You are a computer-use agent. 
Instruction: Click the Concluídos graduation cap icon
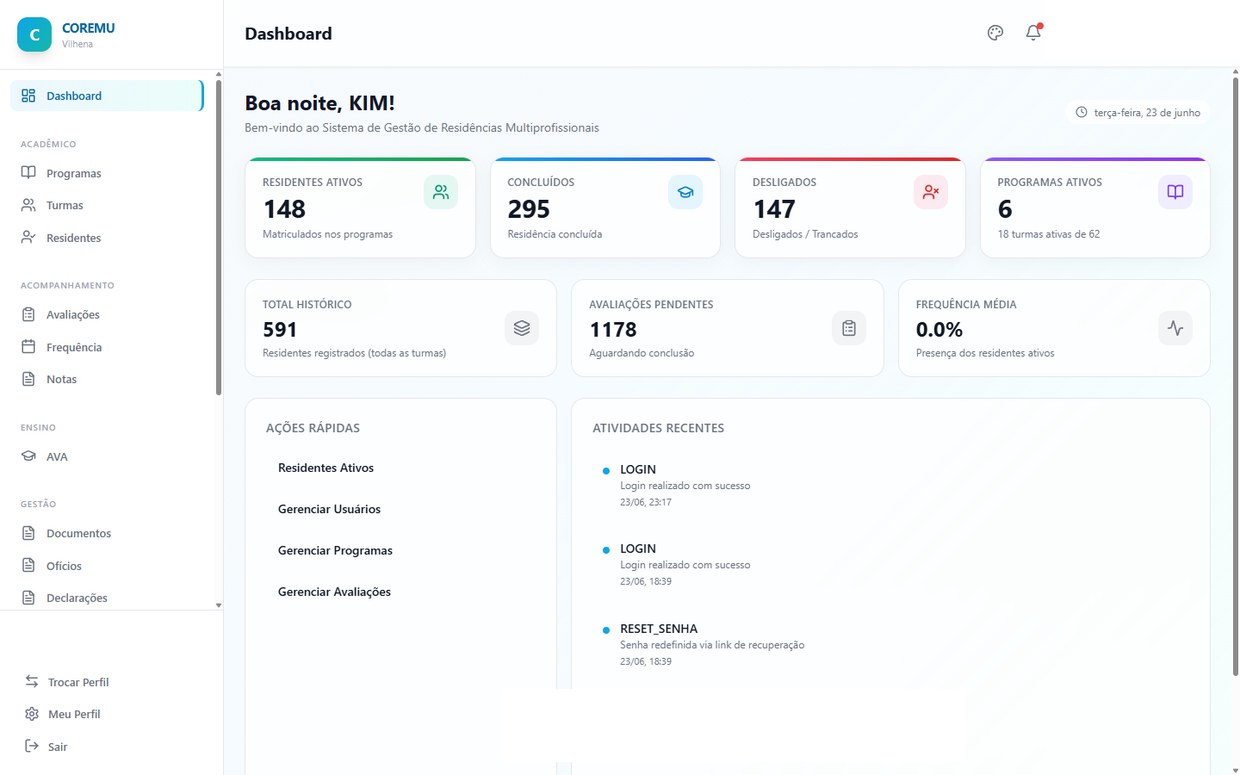685,192
